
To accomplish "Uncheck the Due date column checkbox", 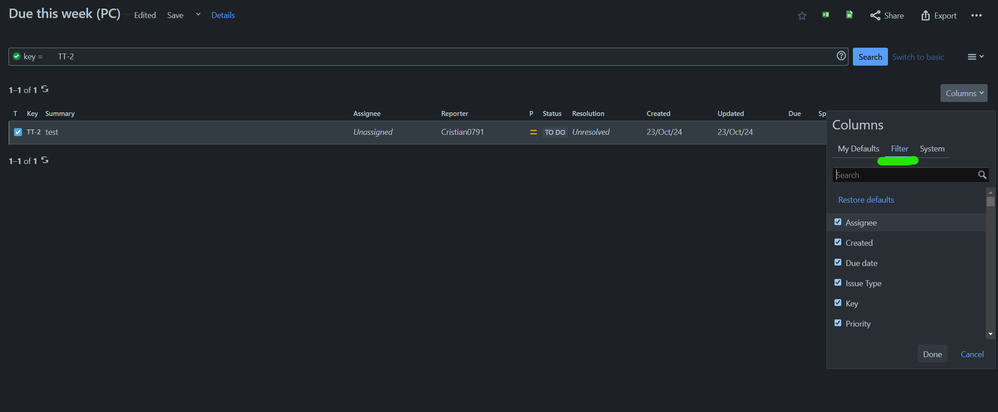I will tap(838, 262).
